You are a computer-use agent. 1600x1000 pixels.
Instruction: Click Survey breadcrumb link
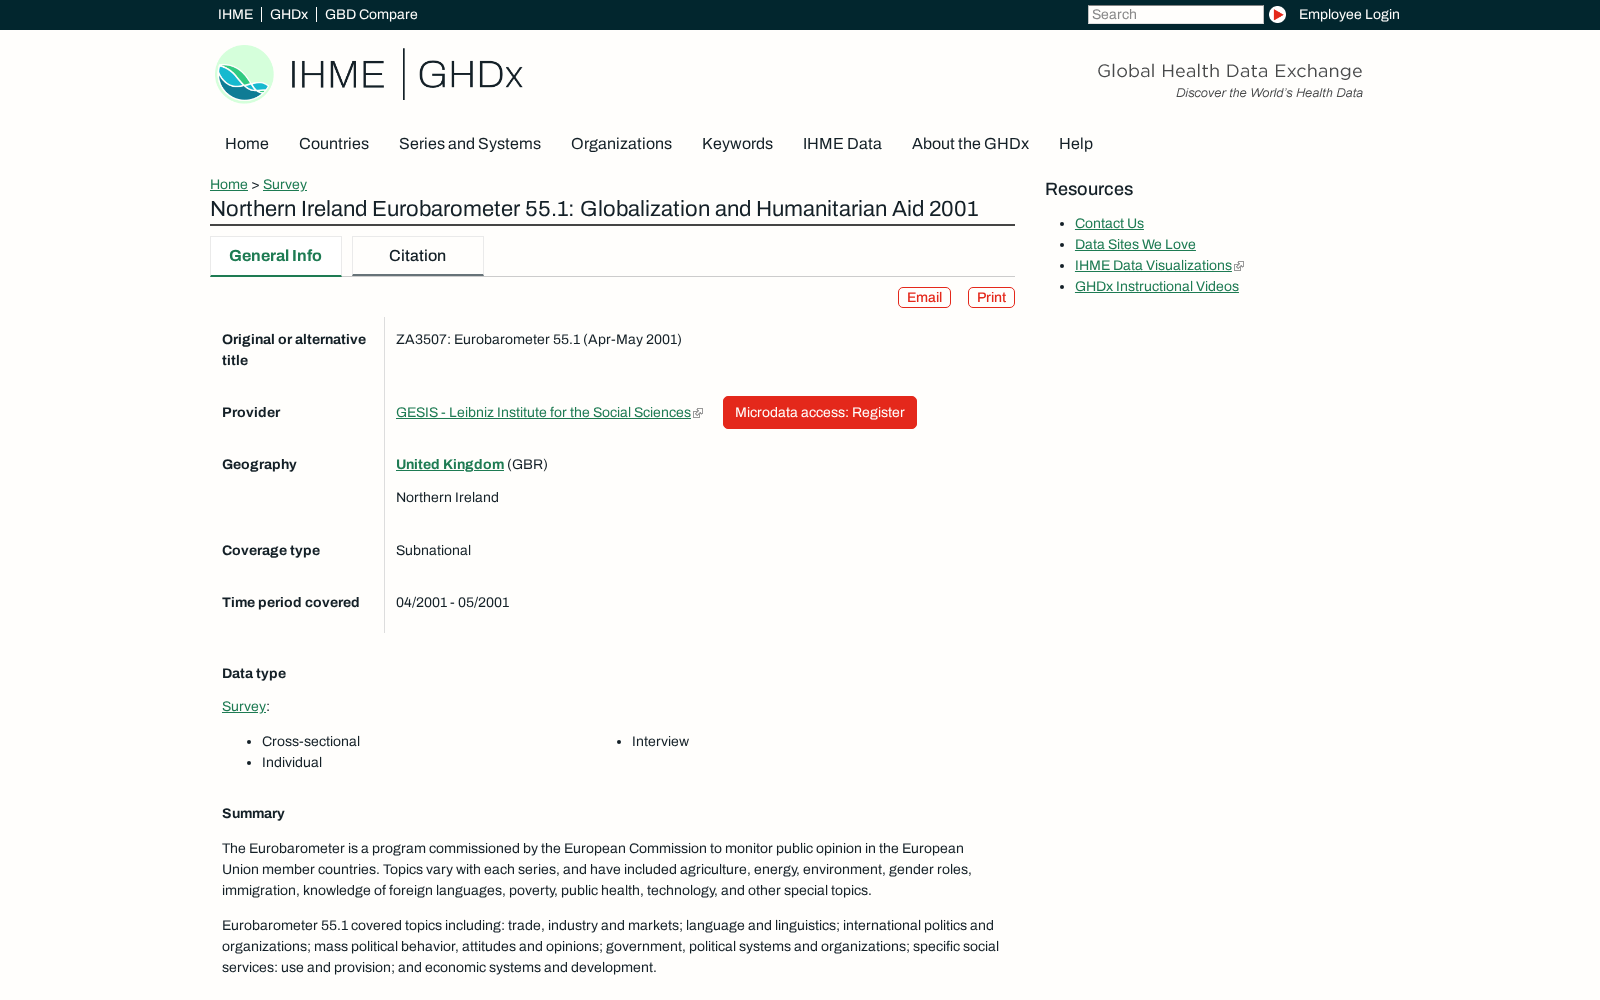tap(285, 184)
